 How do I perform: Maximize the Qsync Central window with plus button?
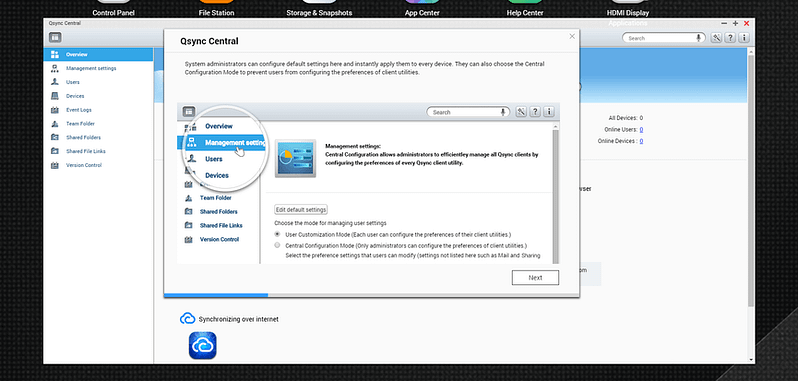(x=735, y=23)
